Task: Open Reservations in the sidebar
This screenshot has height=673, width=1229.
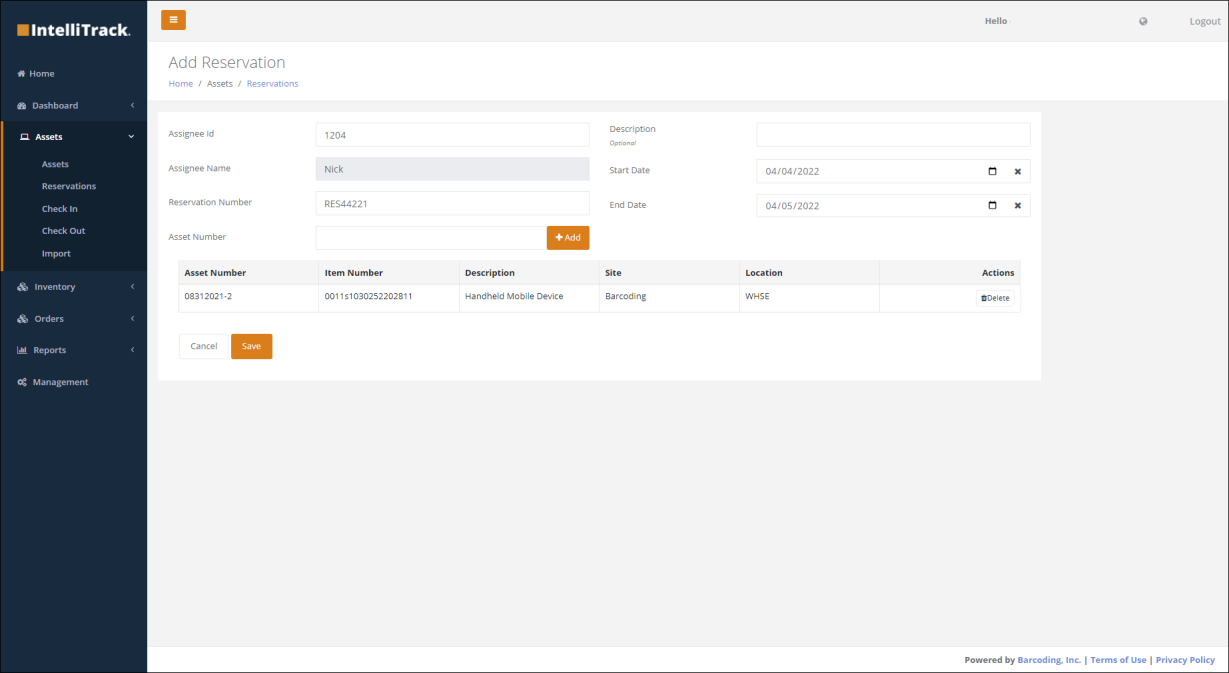Action: (x=69, y=186)
